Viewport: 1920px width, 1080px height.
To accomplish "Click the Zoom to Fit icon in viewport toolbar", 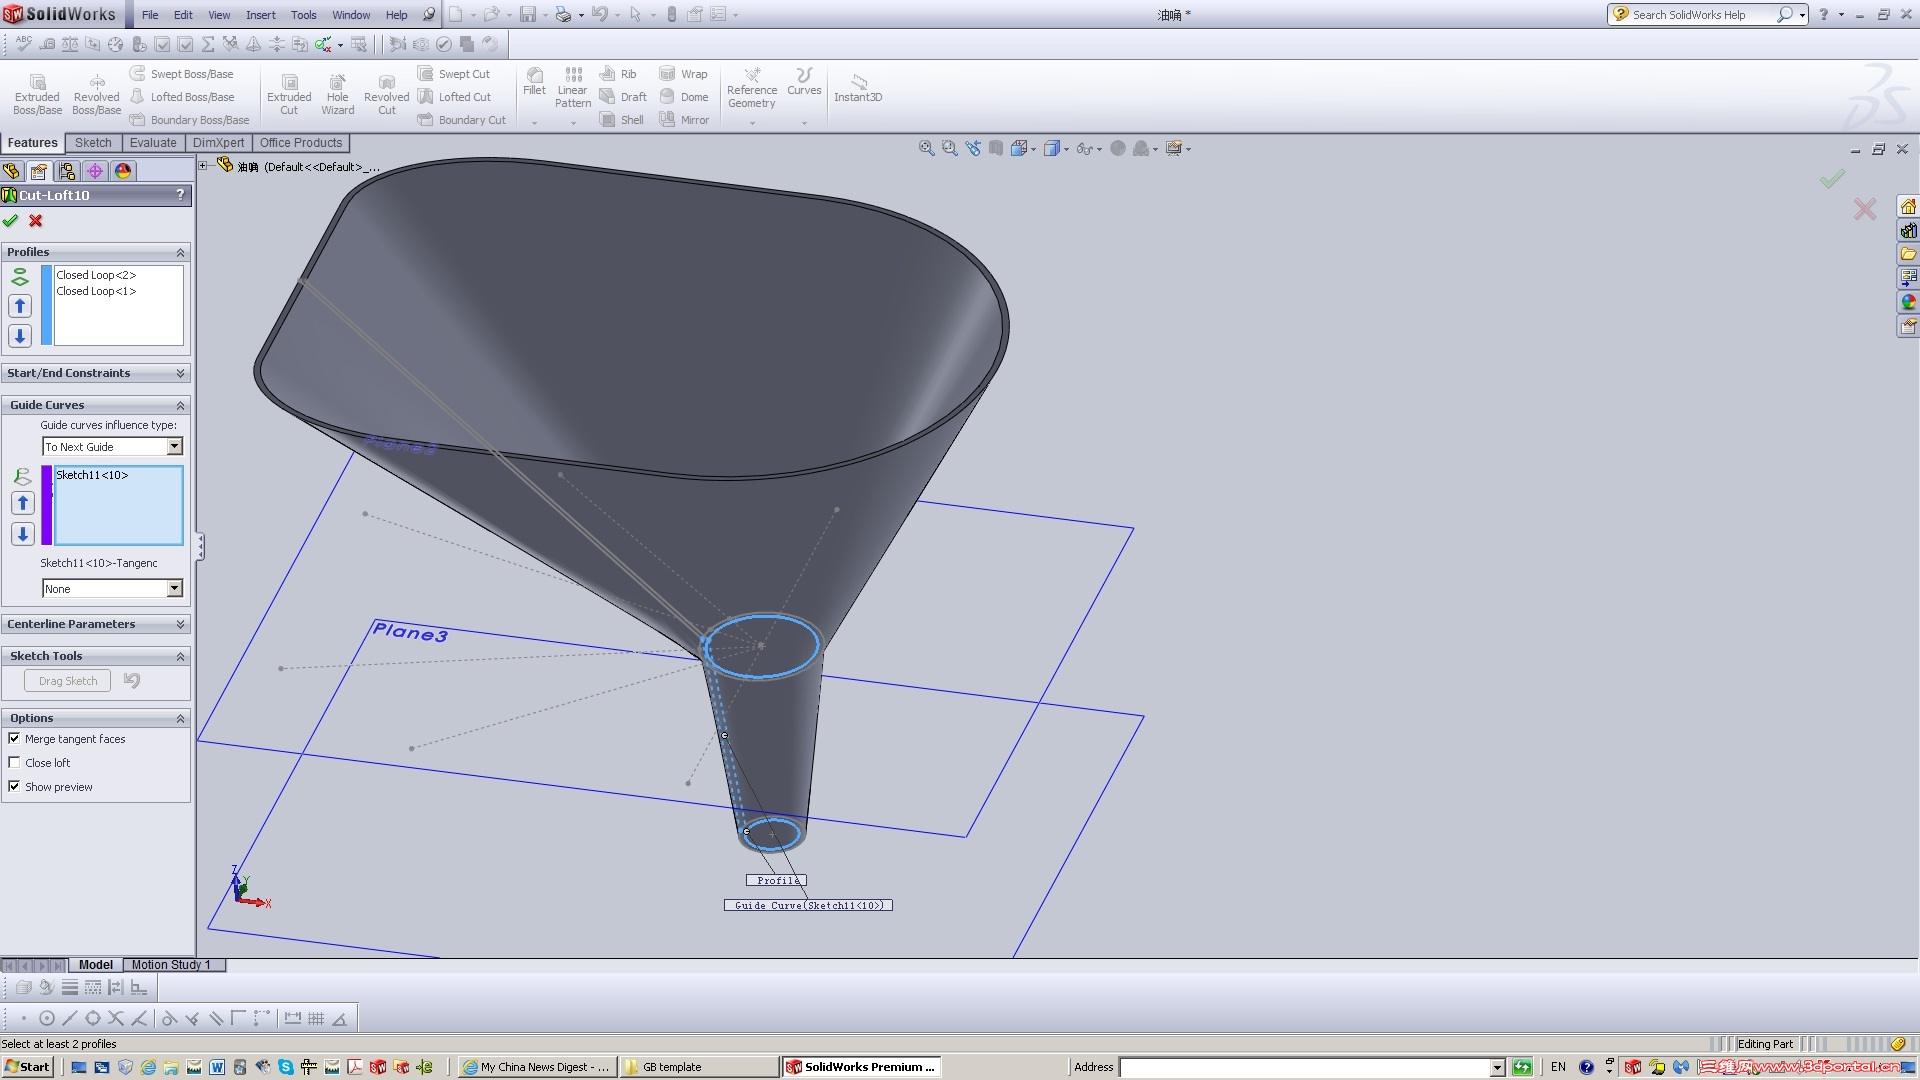I will pyautogui.click(x=926, y=149).
